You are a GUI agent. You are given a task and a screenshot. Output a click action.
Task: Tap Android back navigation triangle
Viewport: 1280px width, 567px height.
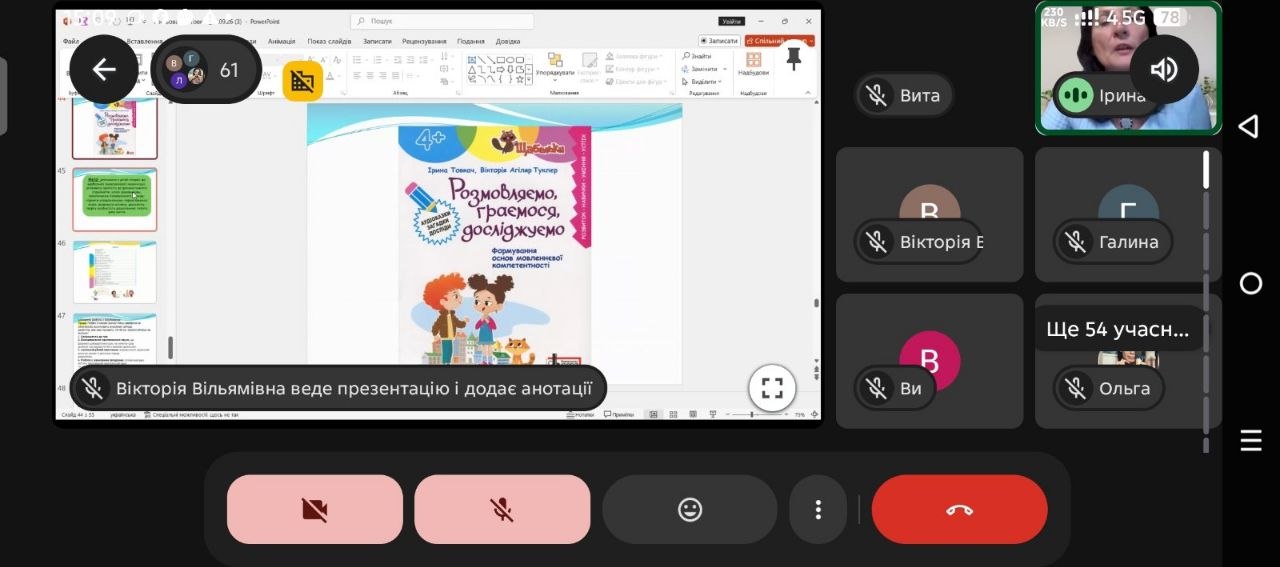click(x=1249, y=126)
